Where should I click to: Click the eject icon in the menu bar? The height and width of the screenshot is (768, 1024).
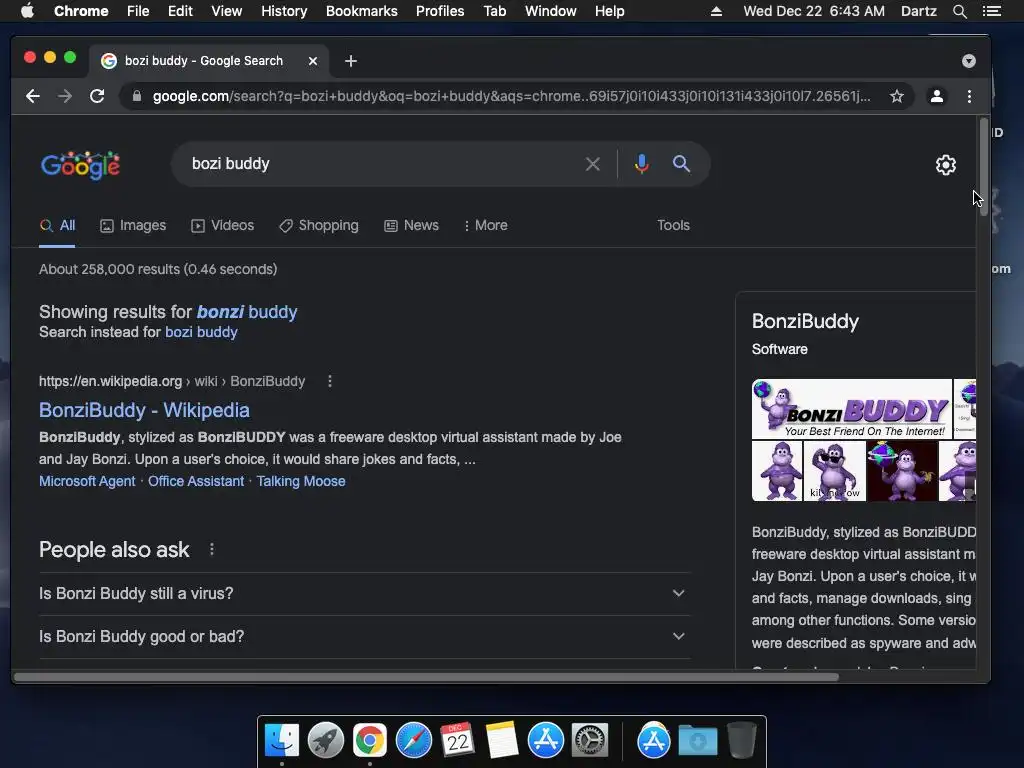[716, 11]
